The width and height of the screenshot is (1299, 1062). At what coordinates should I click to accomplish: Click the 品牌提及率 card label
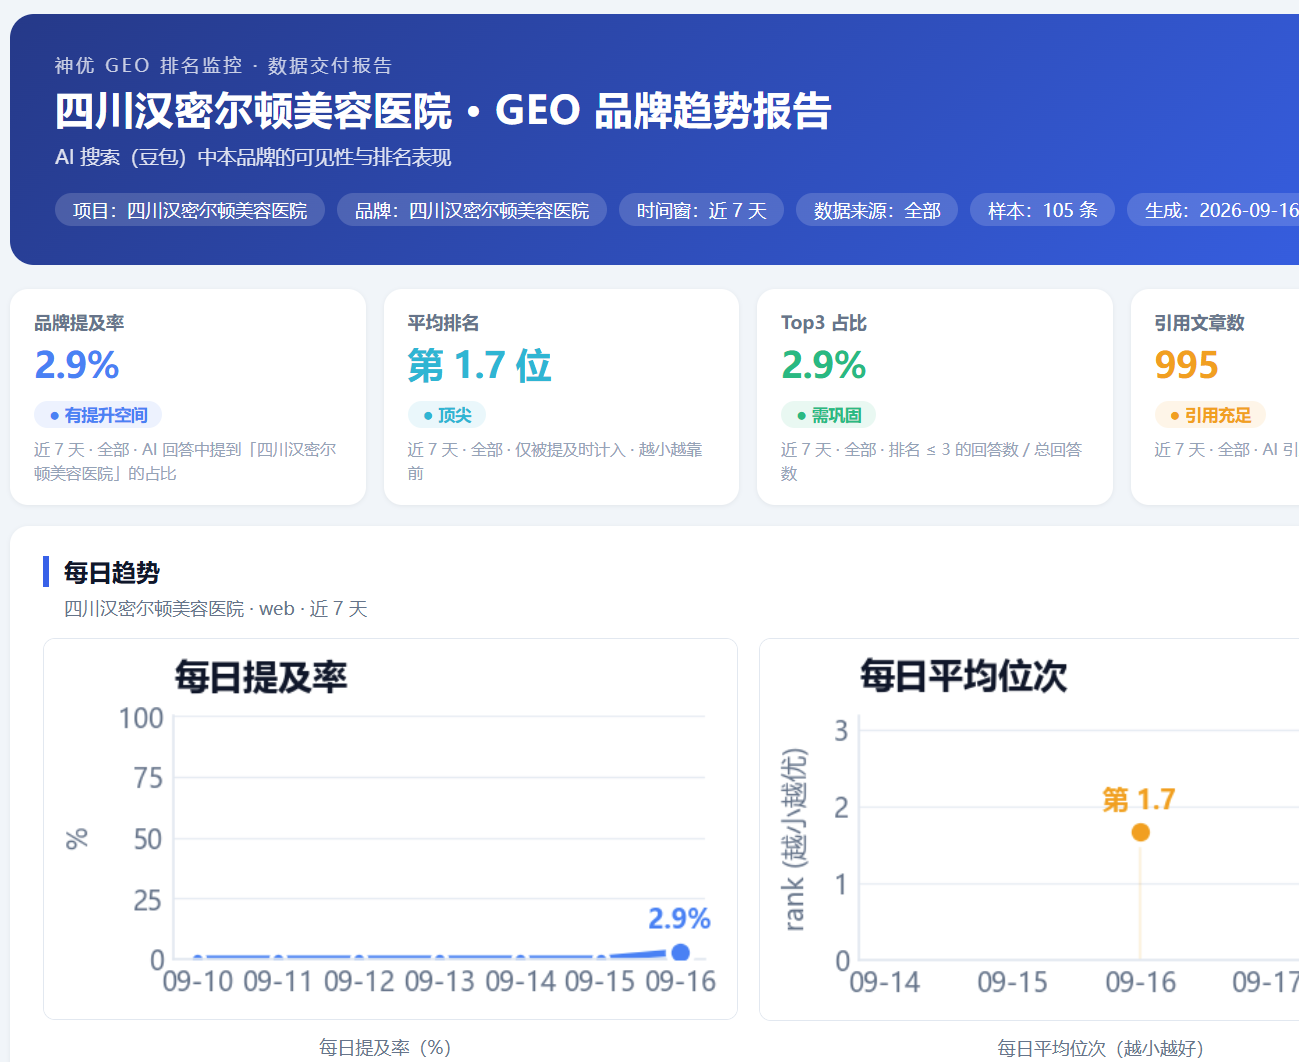[79, 323]
